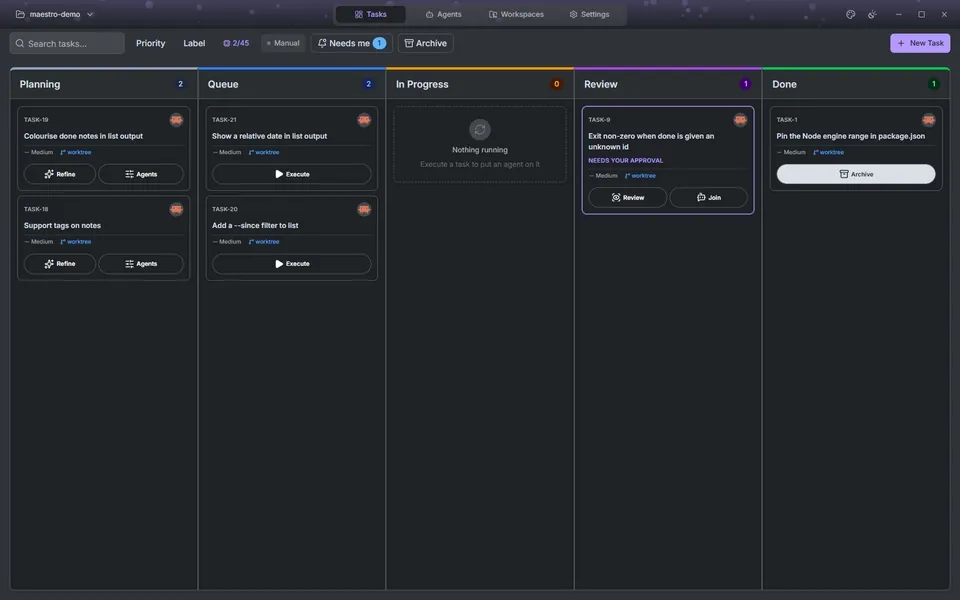The width and height of the screenshot is (960, 600).
Task: Click the Medium priority label on TASK-19
Action: pyautogui.click(x=39, y=152)
